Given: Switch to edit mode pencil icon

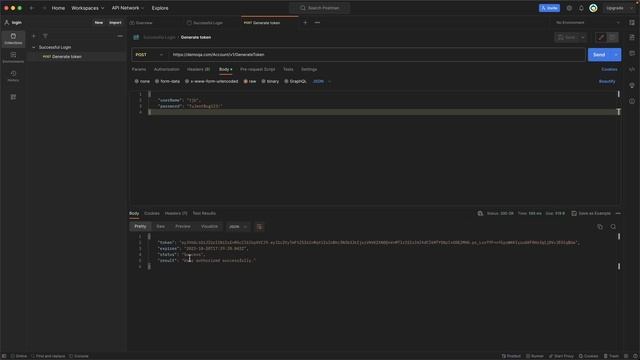Looking at the screenshot, I should (x=601, y=37).
